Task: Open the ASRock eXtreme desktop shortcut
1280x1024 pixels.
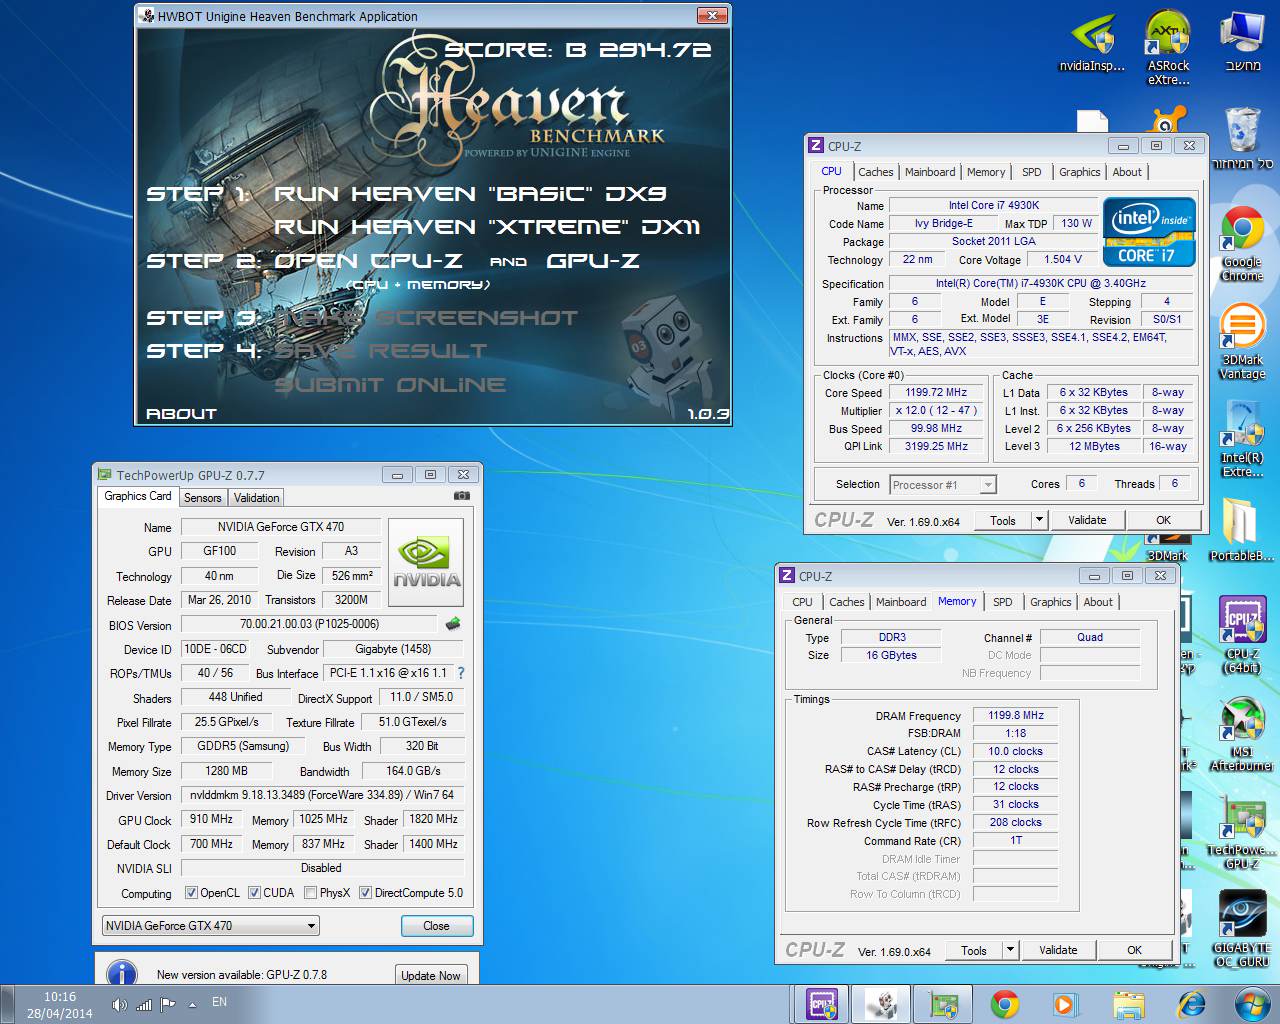Action: point(1168,47)
